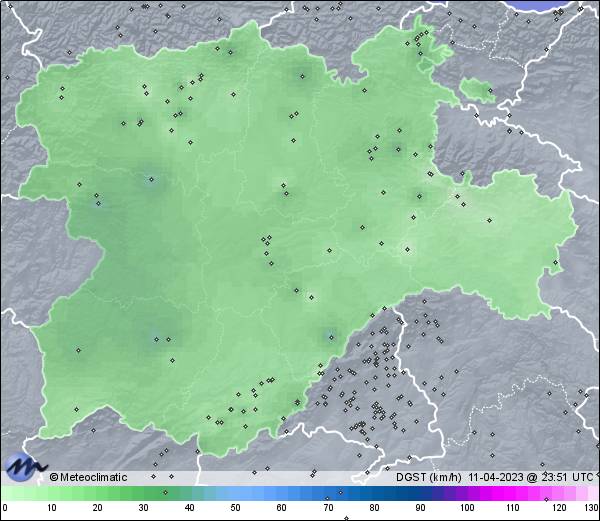
Task: Click the scale value 40
Action: (189, 508)
